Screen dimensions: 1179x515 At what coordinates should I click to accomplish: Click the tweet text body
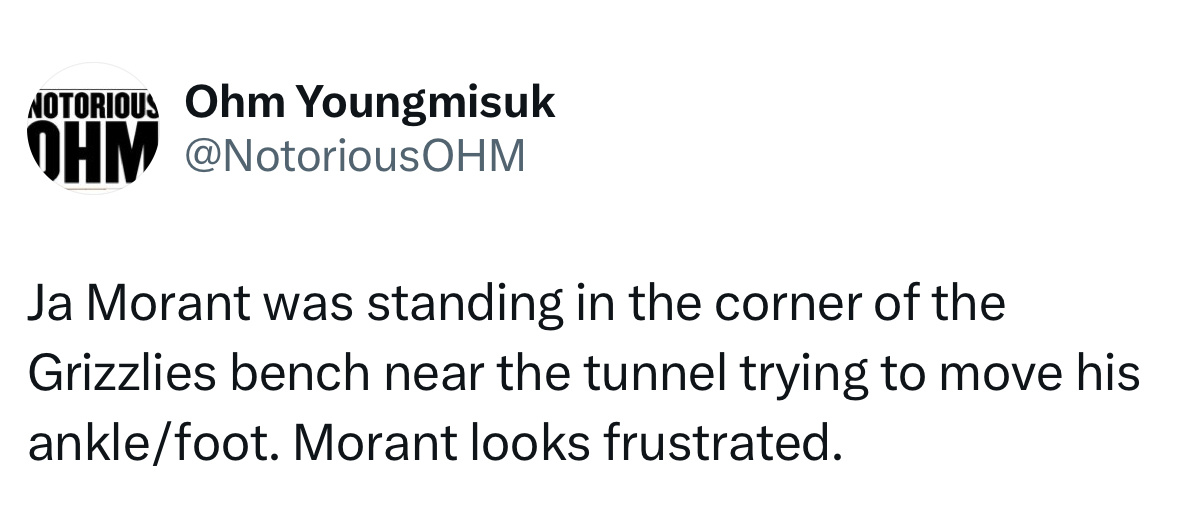(580, 373)
